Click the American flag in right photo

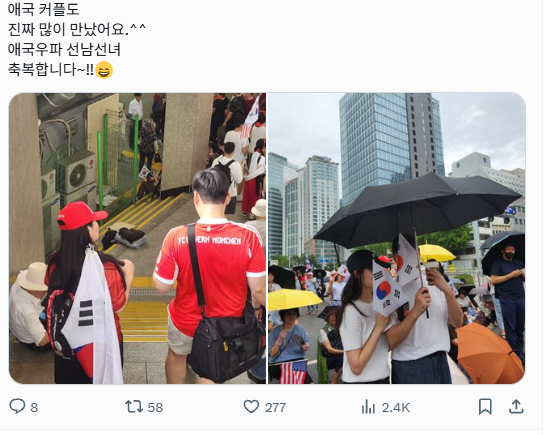(293, 372)
